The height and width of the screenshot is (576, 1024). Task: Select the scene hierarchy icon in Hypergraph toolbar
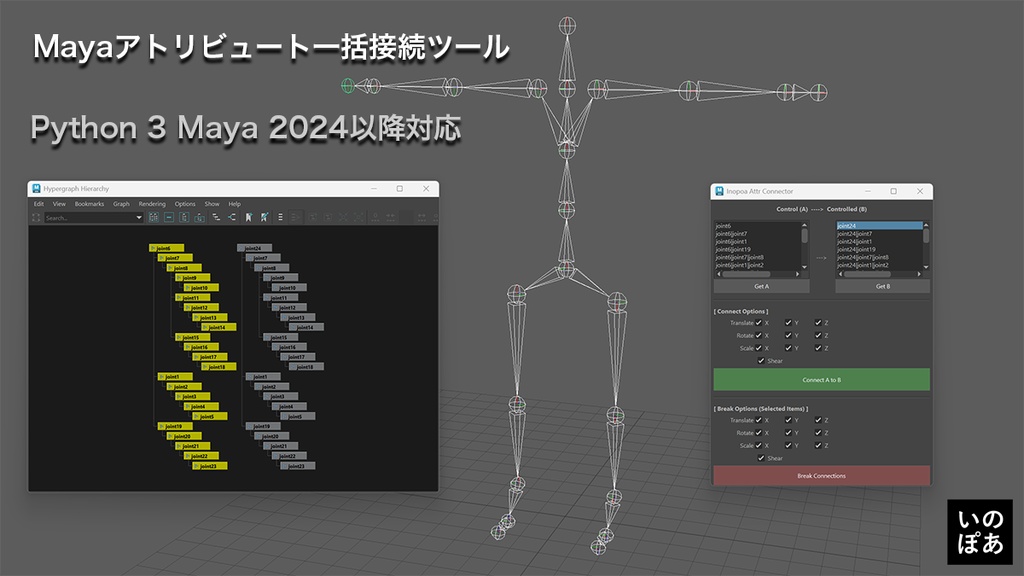pyautogui.click(x=153, y=218)
